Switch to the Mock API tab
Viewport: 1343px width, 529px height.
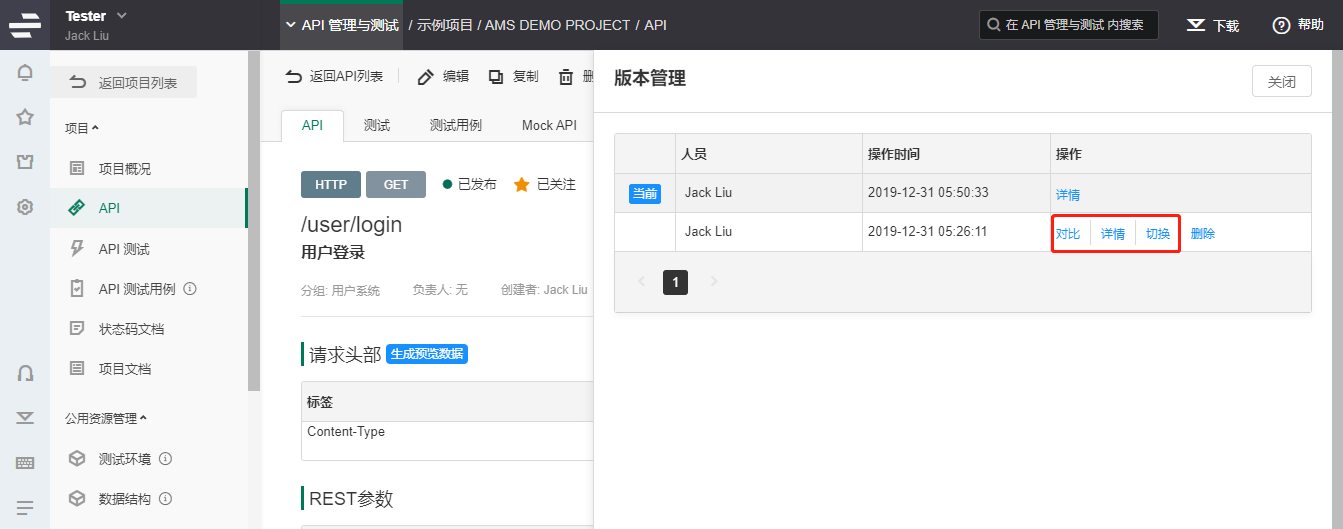549,125
